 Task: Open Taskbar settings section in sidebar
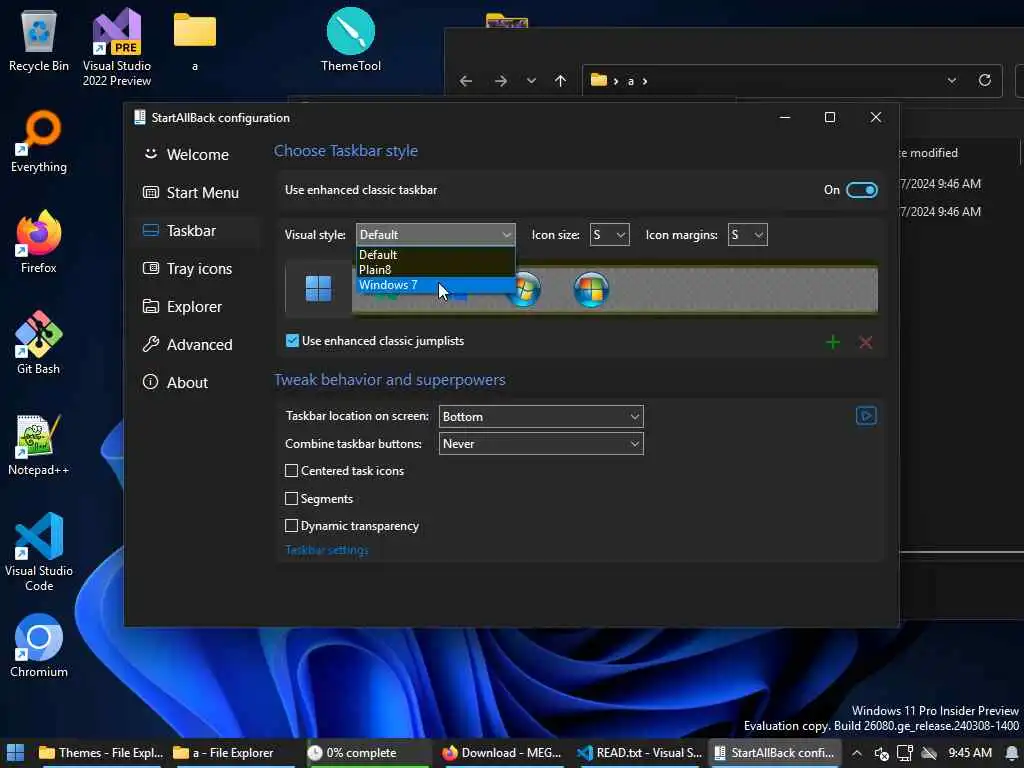[197, 231]
